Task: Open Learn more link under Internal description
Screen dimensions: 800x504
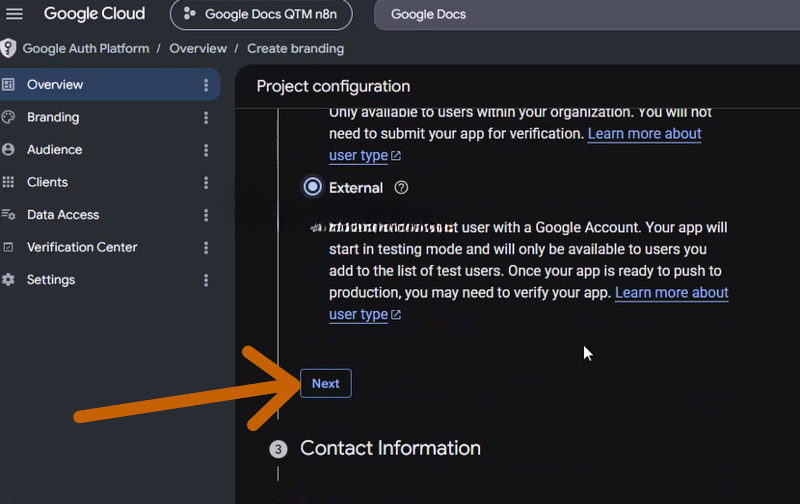Action: point(644,134)
